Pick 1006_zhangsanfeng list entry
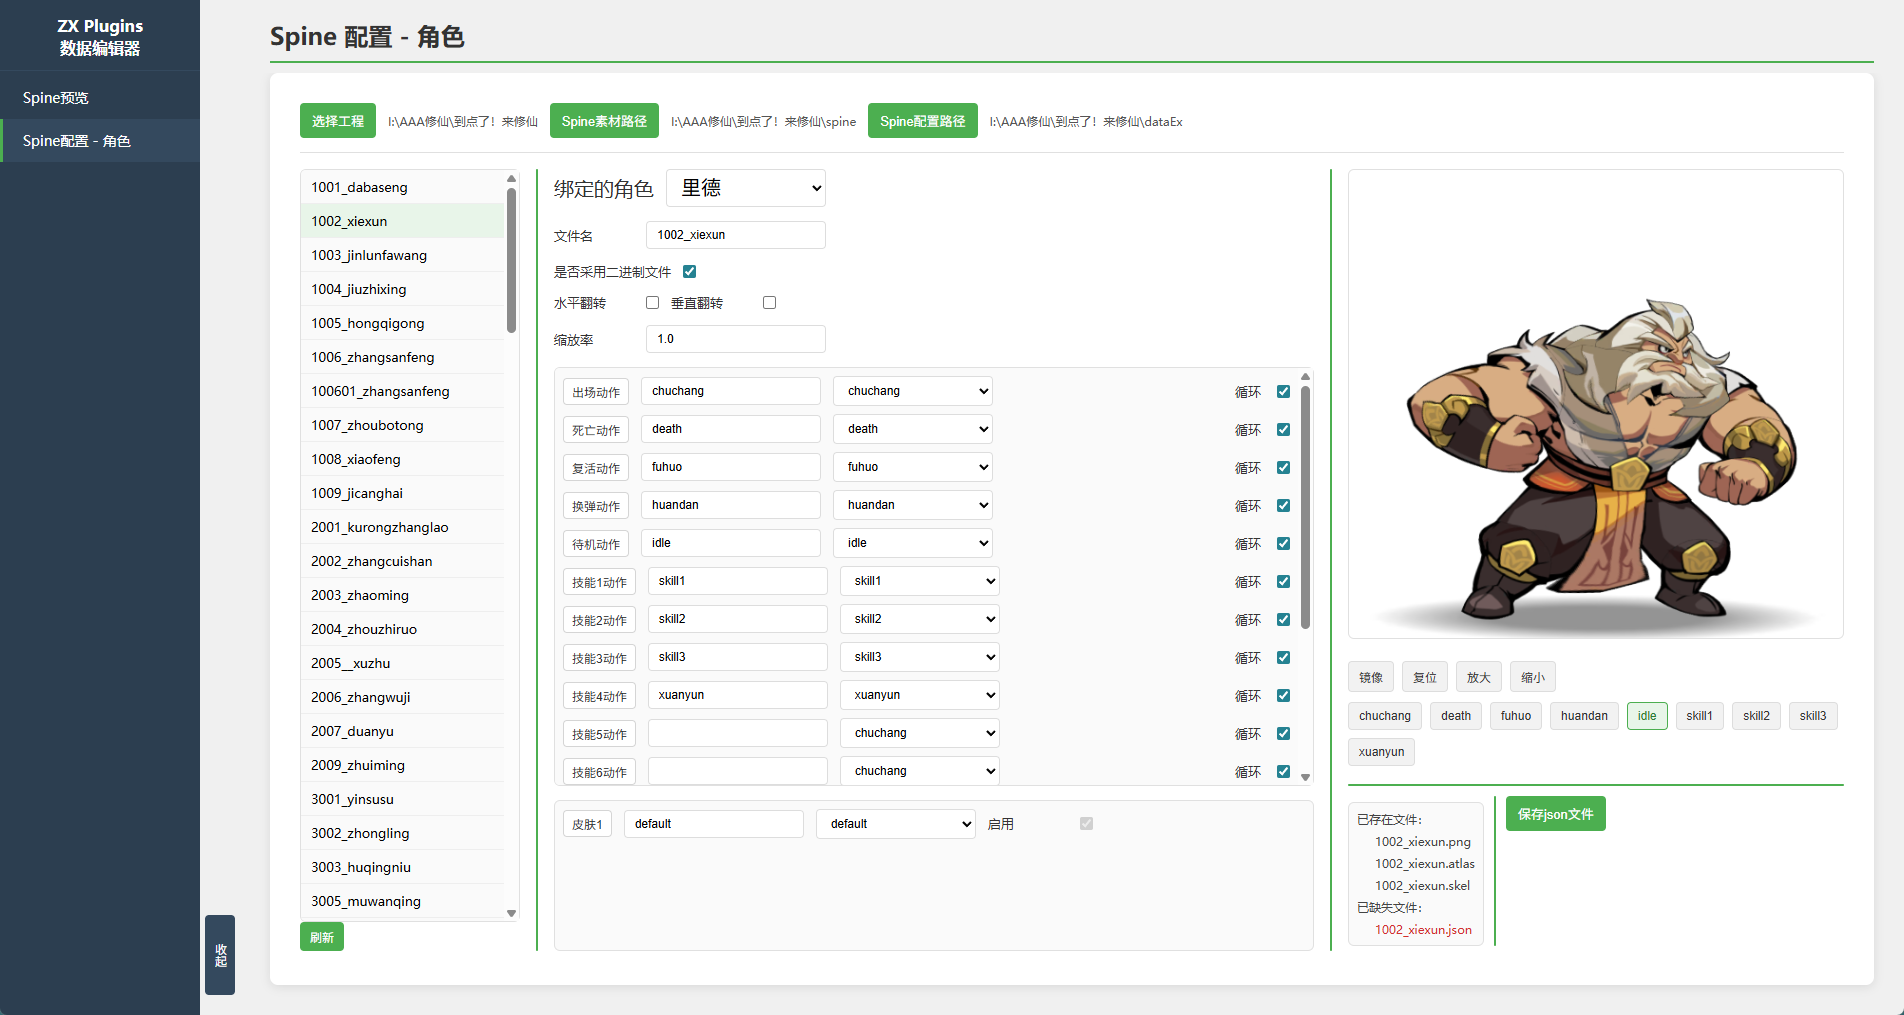The image size is (1904, 1015). point(402,357)
